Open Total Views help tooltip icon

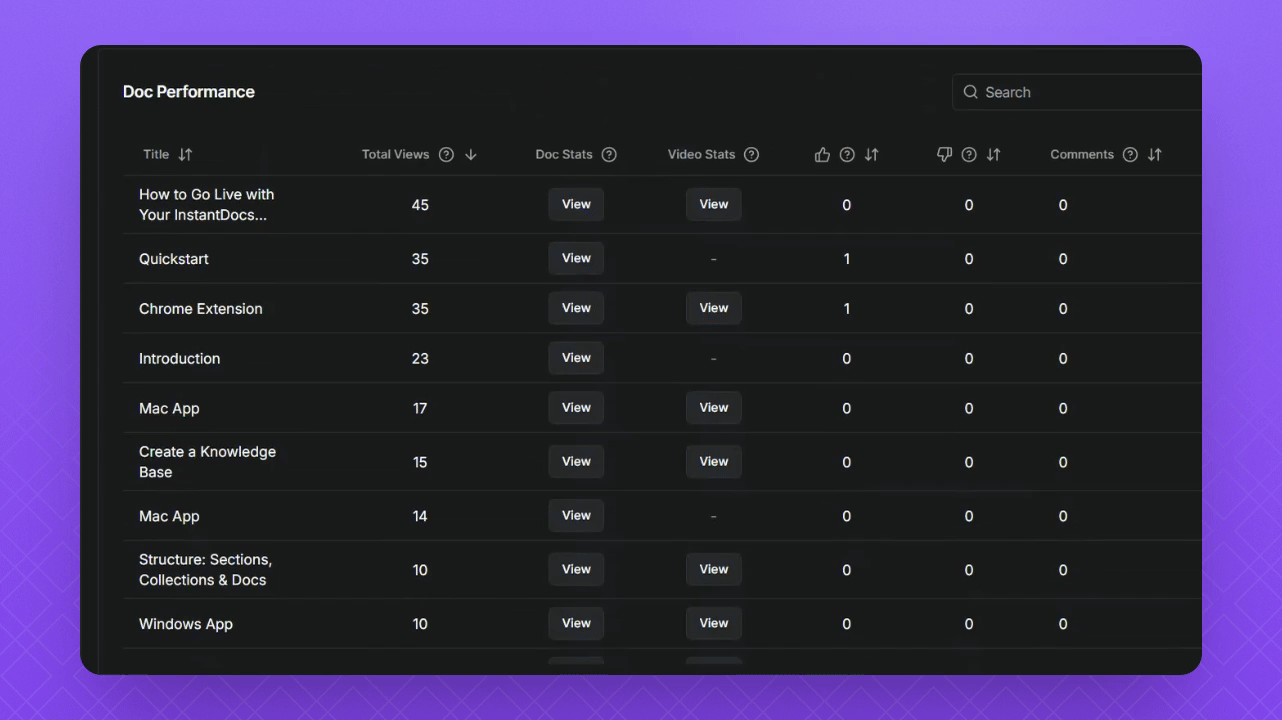click(x=447, y=154)
